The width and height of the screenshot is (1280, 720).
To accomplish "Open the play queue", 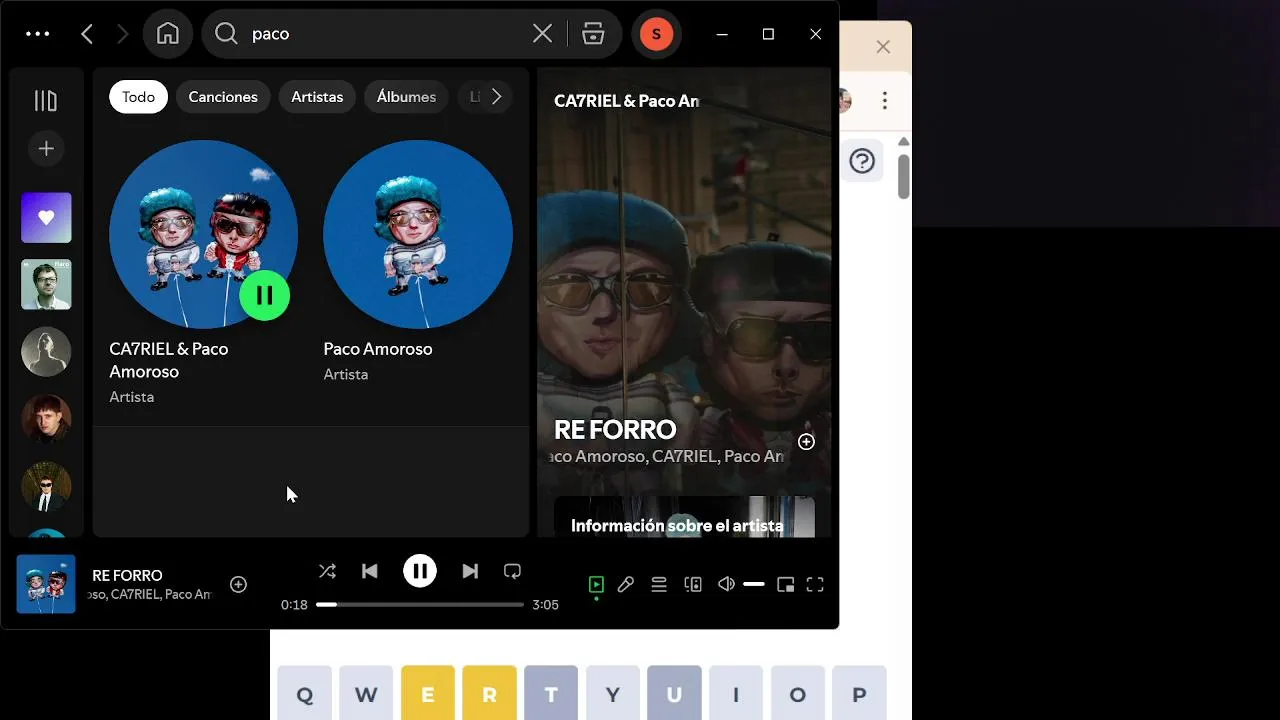I will coord(659,585).
